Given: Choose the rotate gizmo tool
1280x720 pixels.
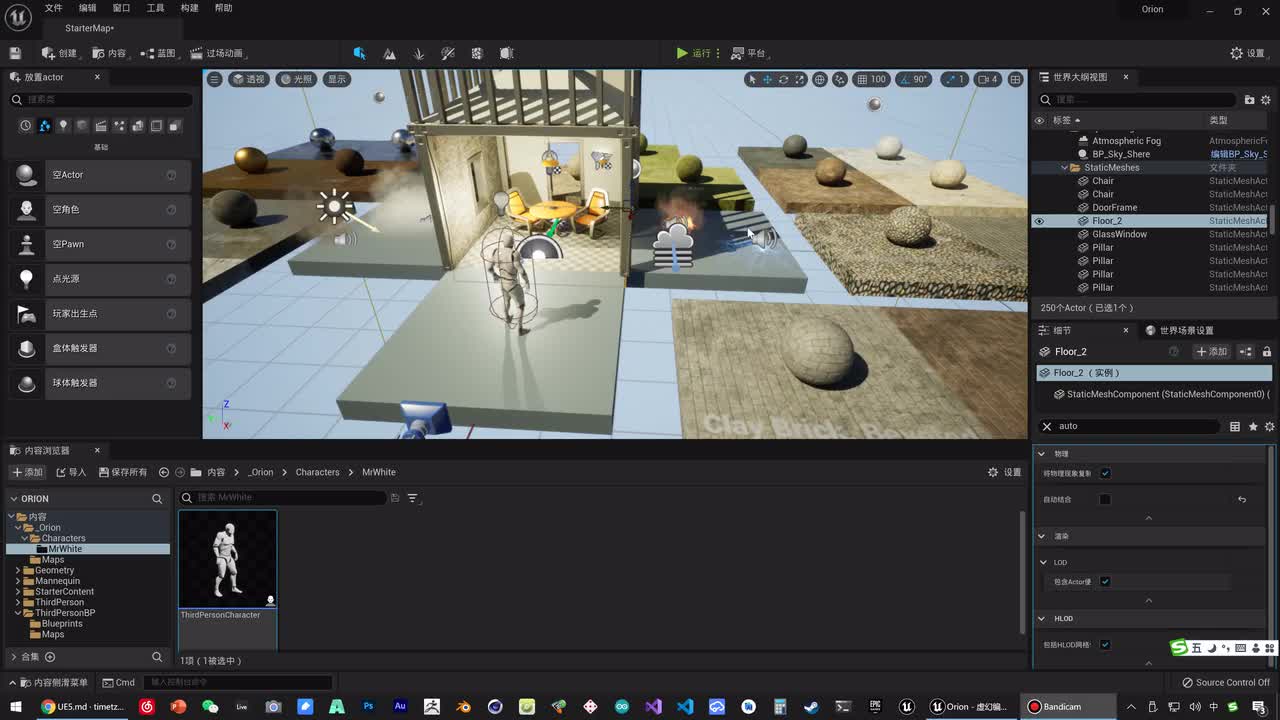Looking at the screenshot, I should [x=783, y=79].
